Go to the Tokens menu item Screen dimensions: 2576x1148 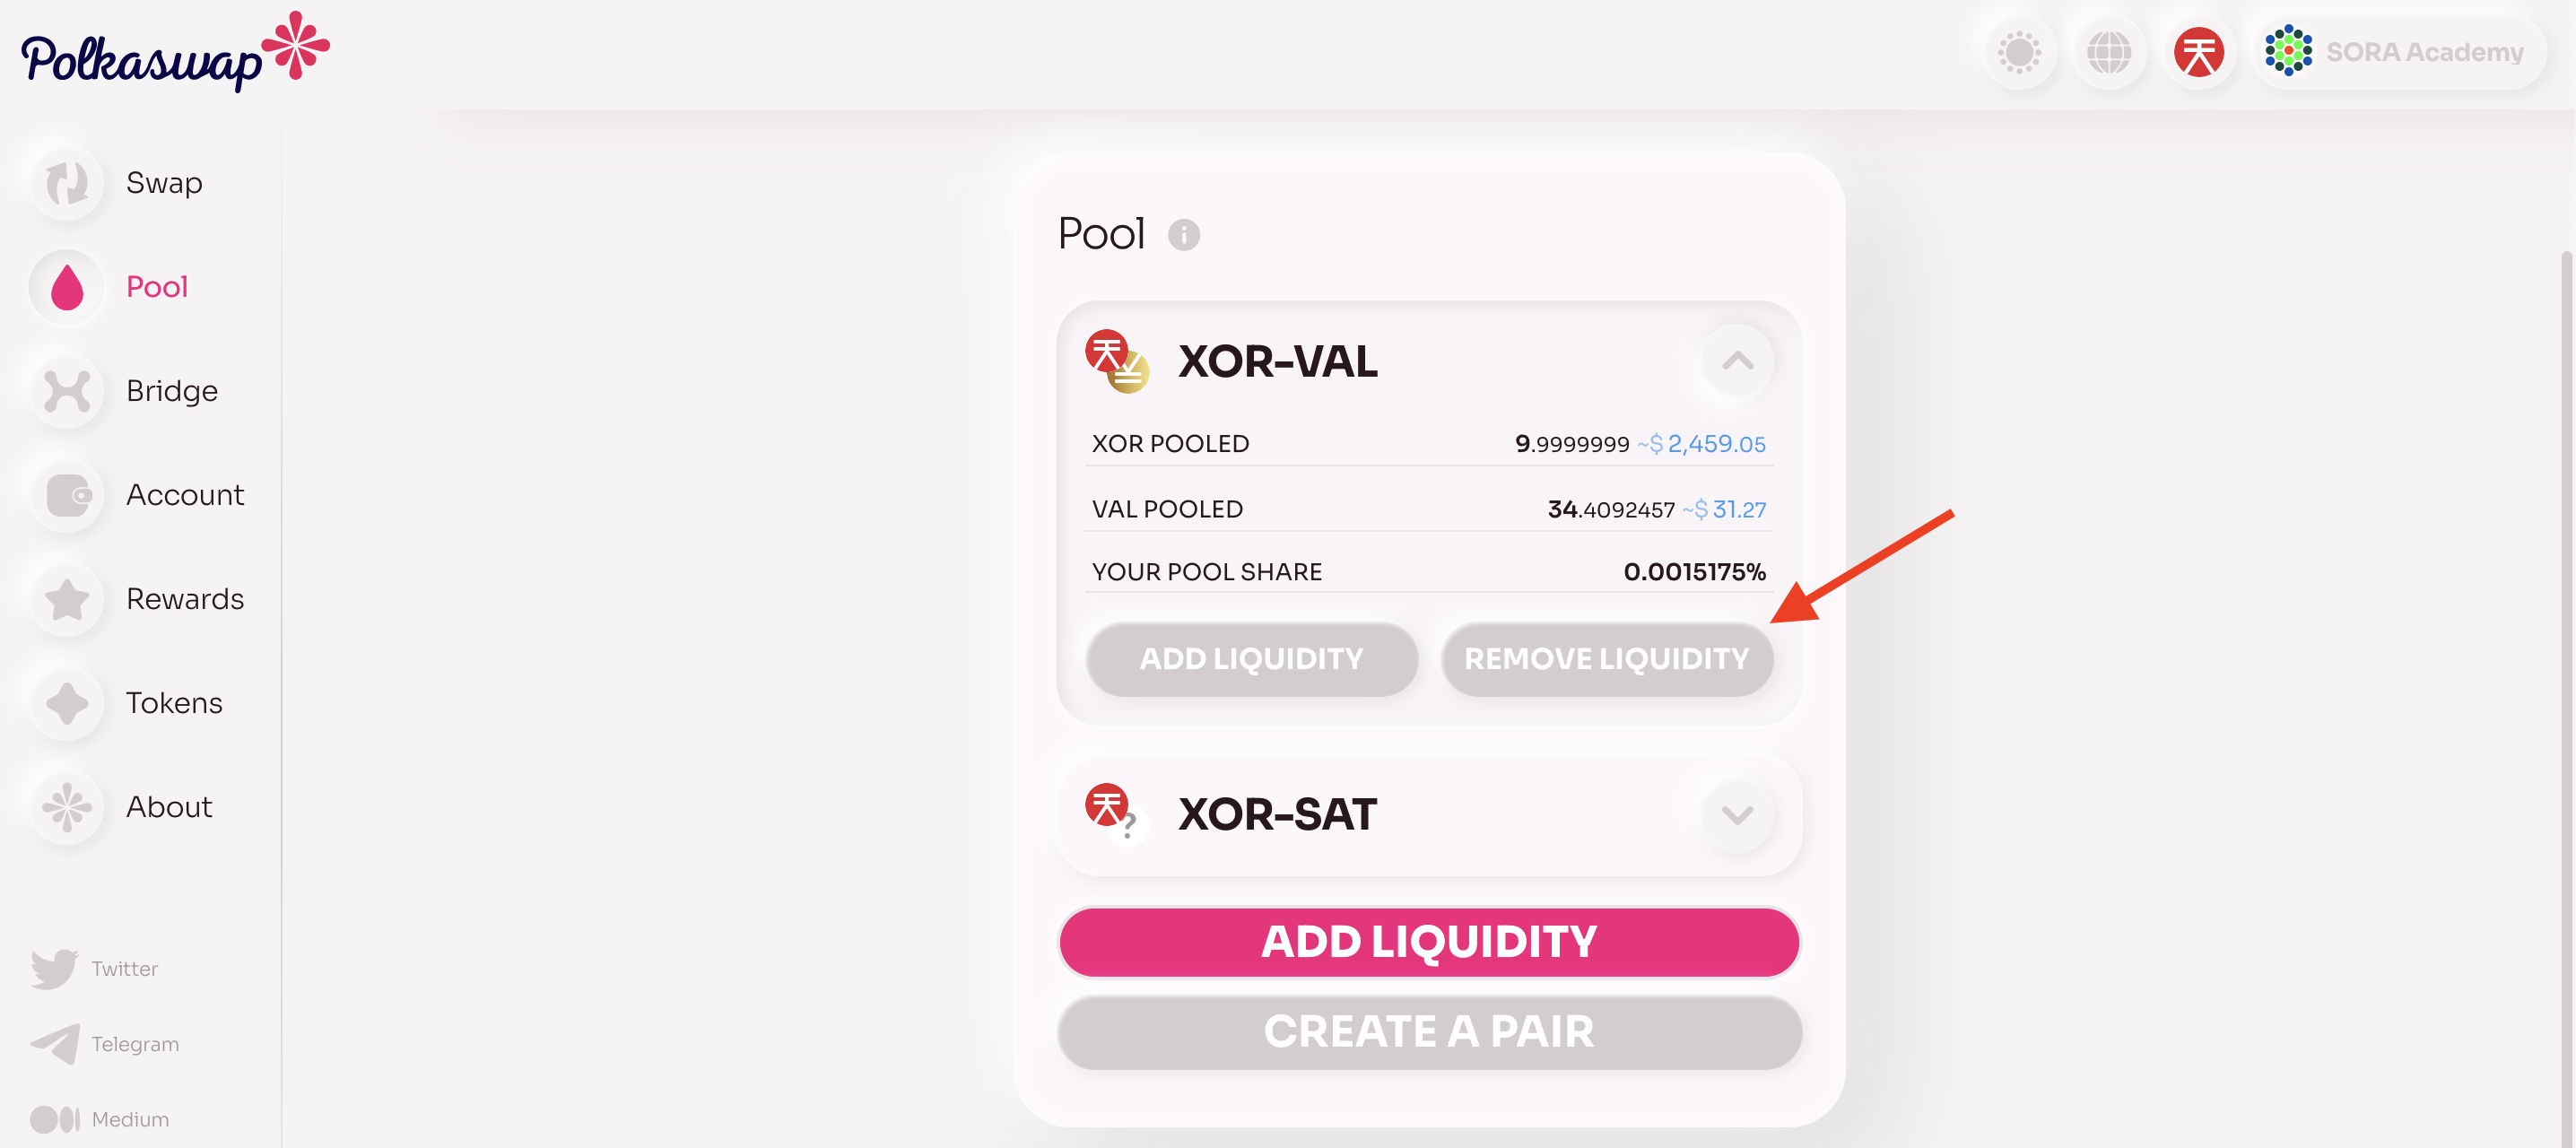click(174, 703)
